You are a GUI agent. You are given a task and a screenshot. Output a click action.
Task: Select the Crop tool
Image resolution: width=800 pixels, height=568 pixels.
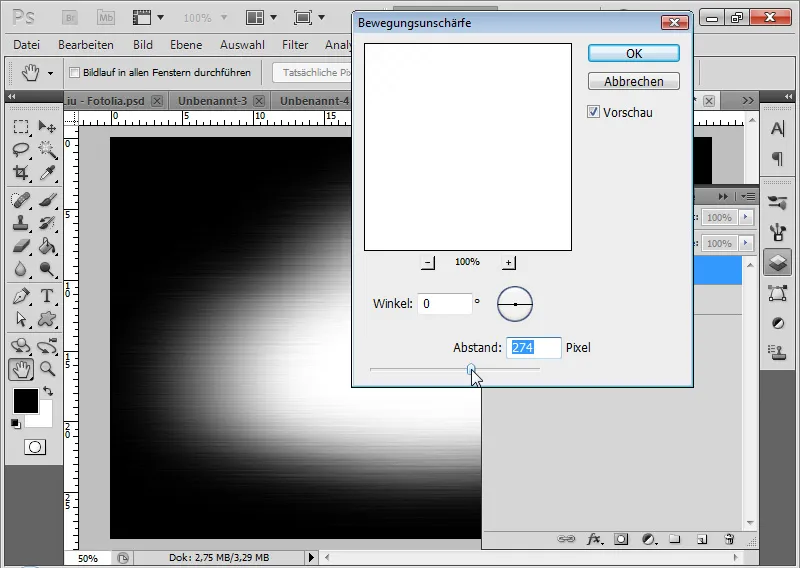(x=20, y=173)
